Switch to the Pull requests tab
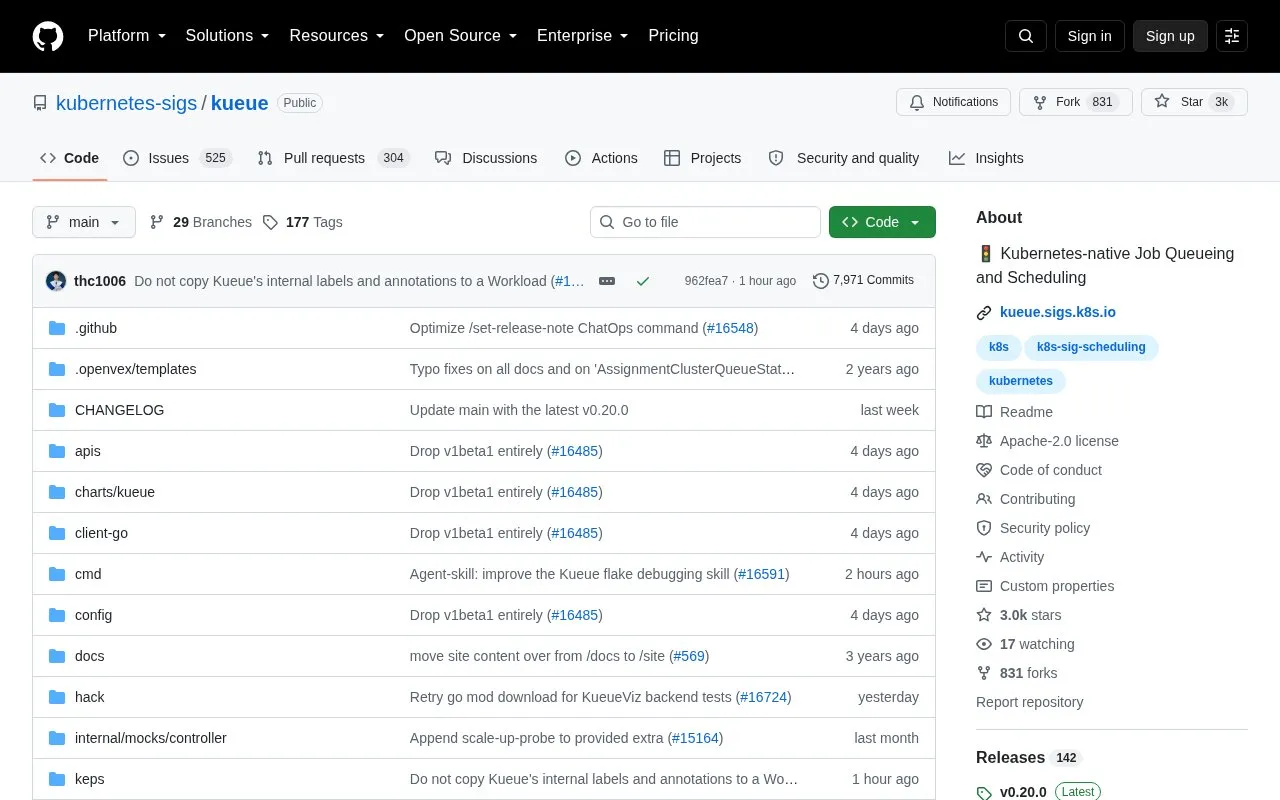 333,158
